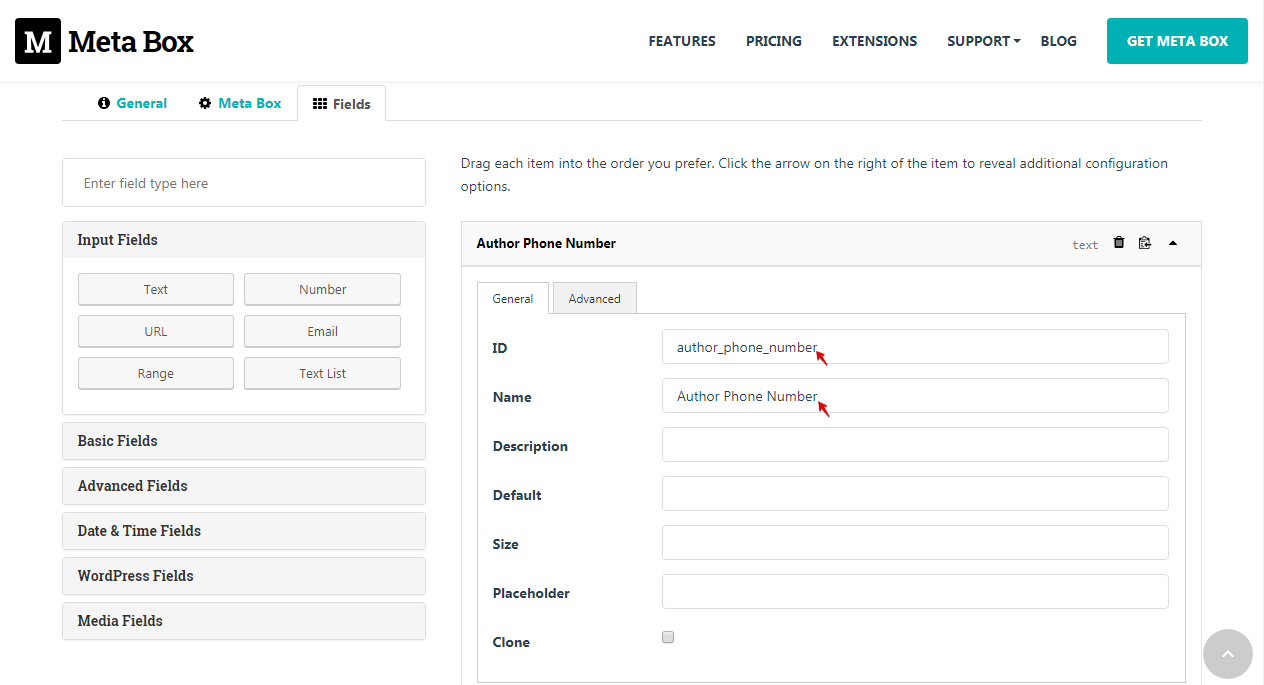The width and height of the screenshot is (1264, 685).
Task: Click the ID input showing author_phone_number
Action: pyautogui.click(x=914, y=346)
